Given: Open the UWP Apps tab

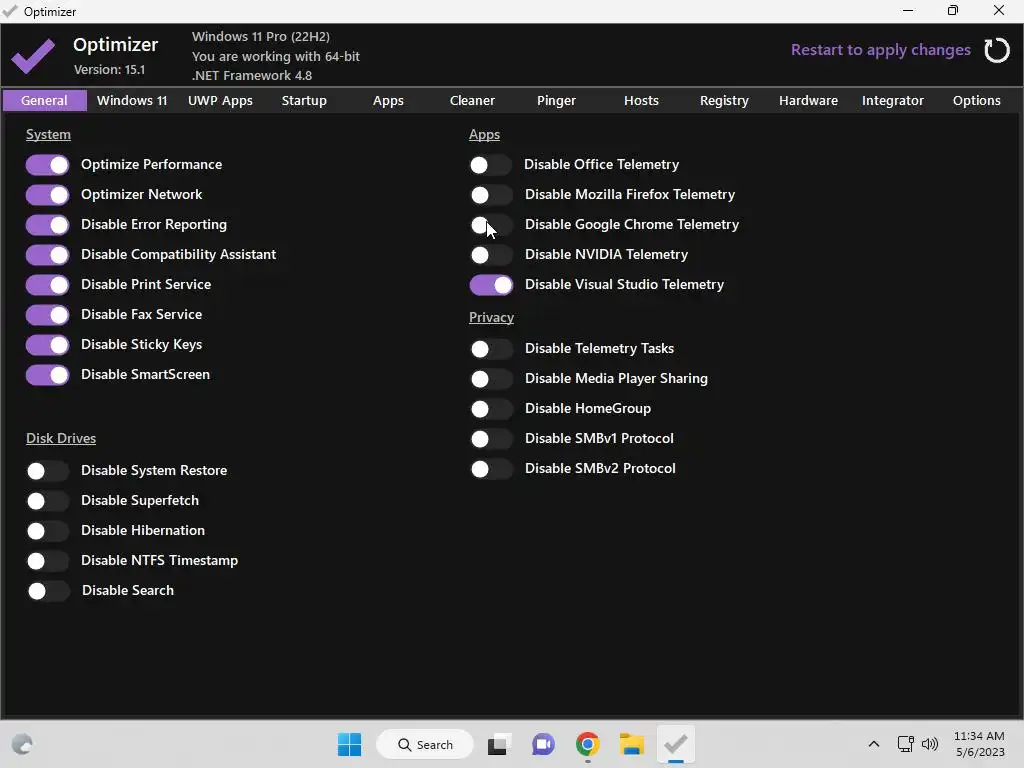Looking at the screenshot, I should (220, 101).
